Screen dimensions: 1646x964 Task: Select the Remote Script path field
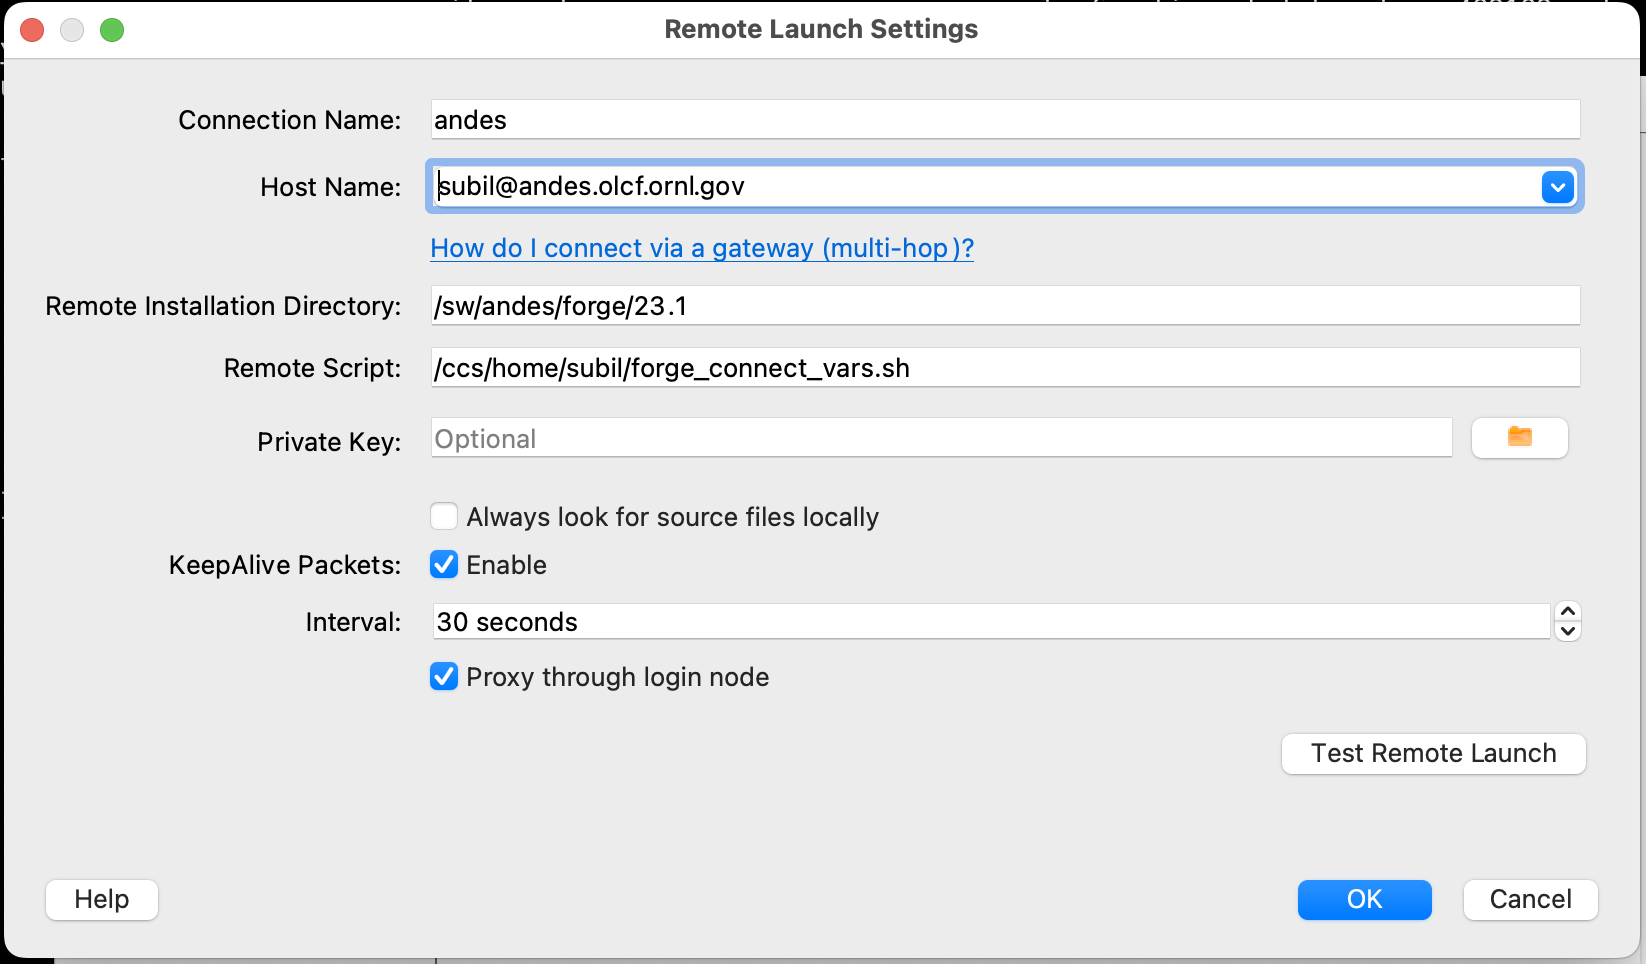pyautogui.click(x=1004, y=368)
